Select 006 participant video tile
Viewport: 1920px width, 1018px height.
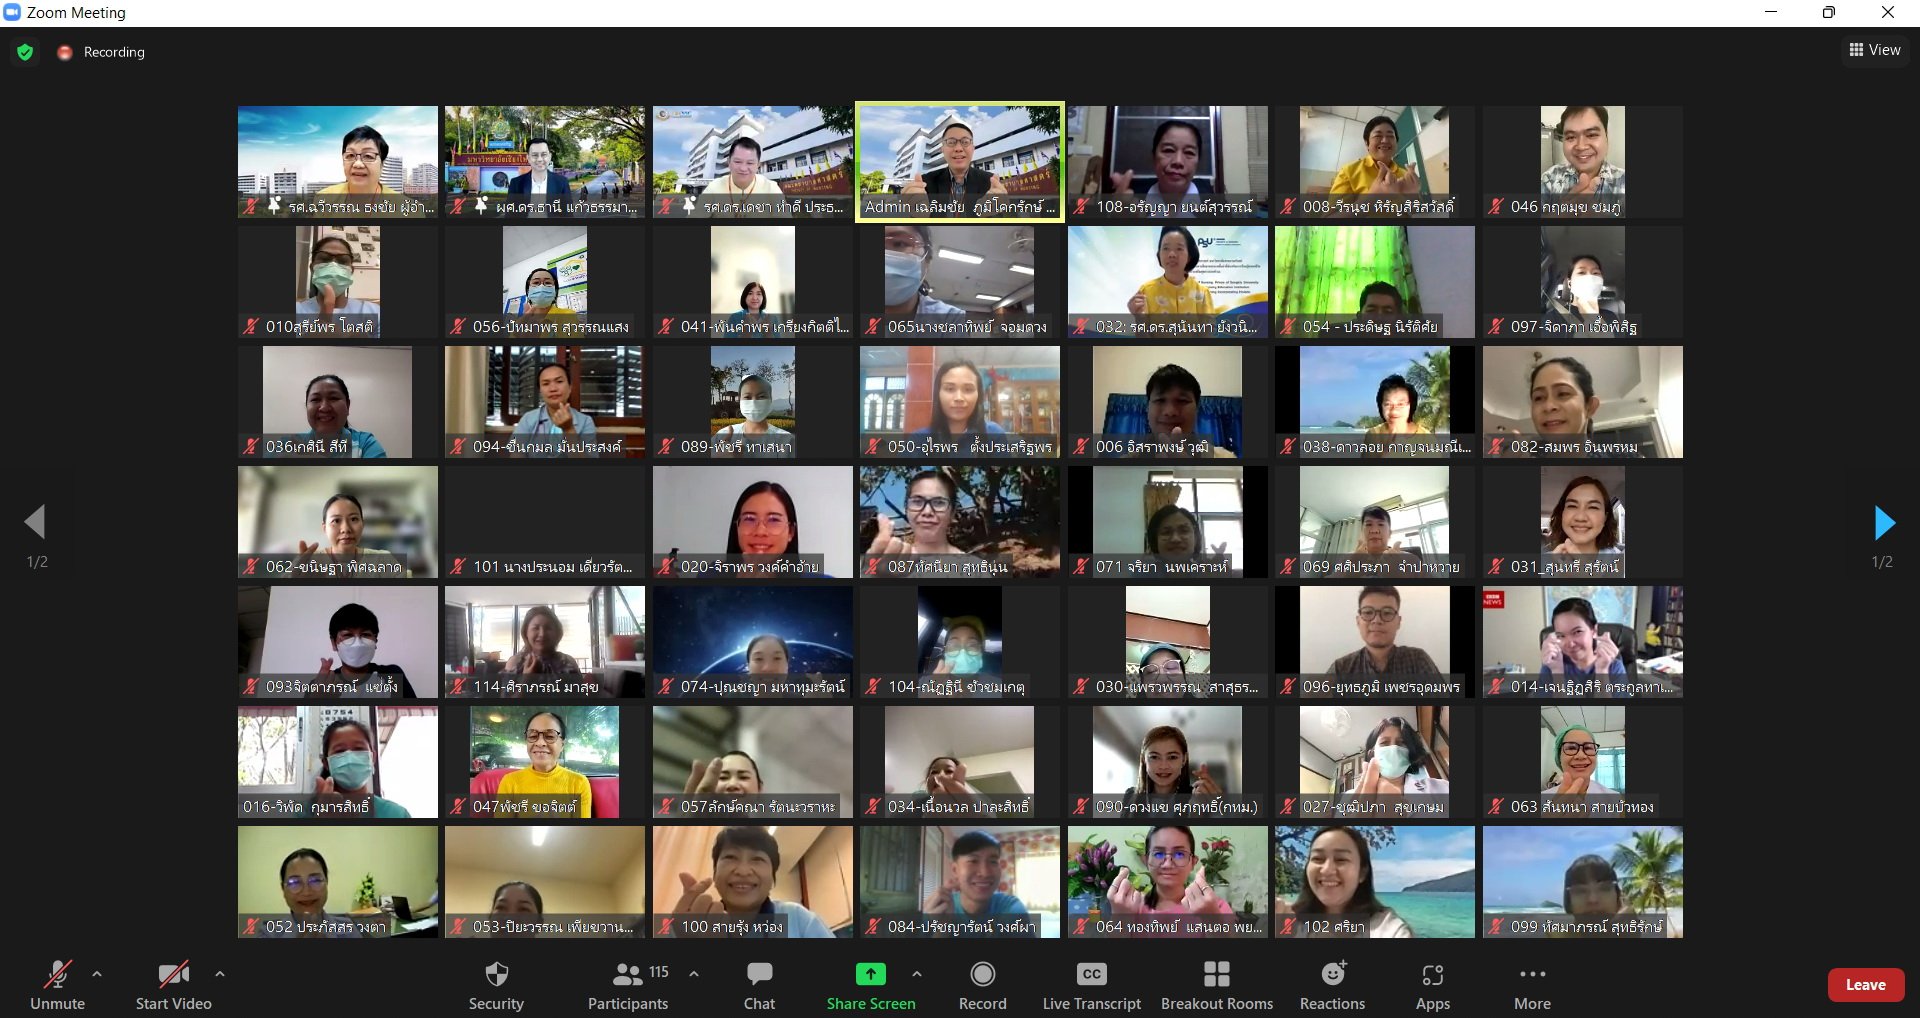[x=1168, y=402]
